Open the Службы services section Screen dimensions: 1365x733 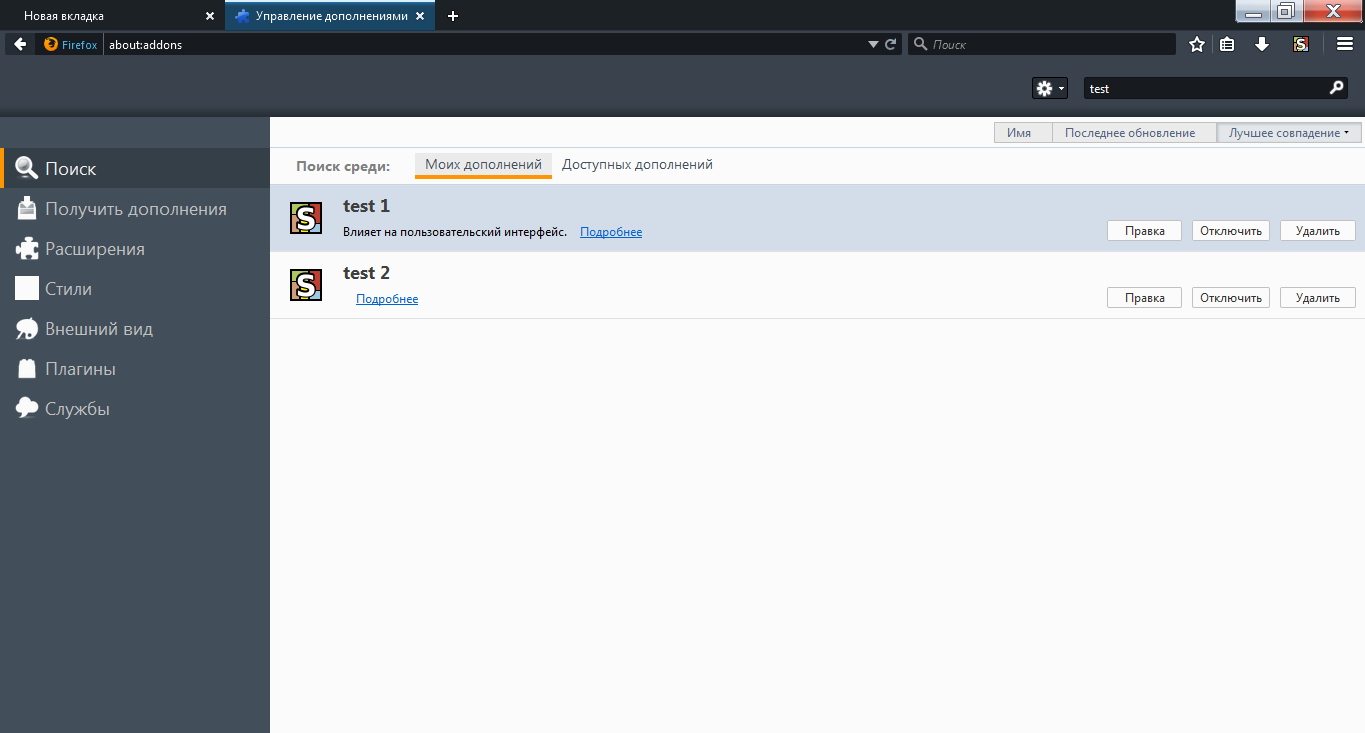(80, 408)
